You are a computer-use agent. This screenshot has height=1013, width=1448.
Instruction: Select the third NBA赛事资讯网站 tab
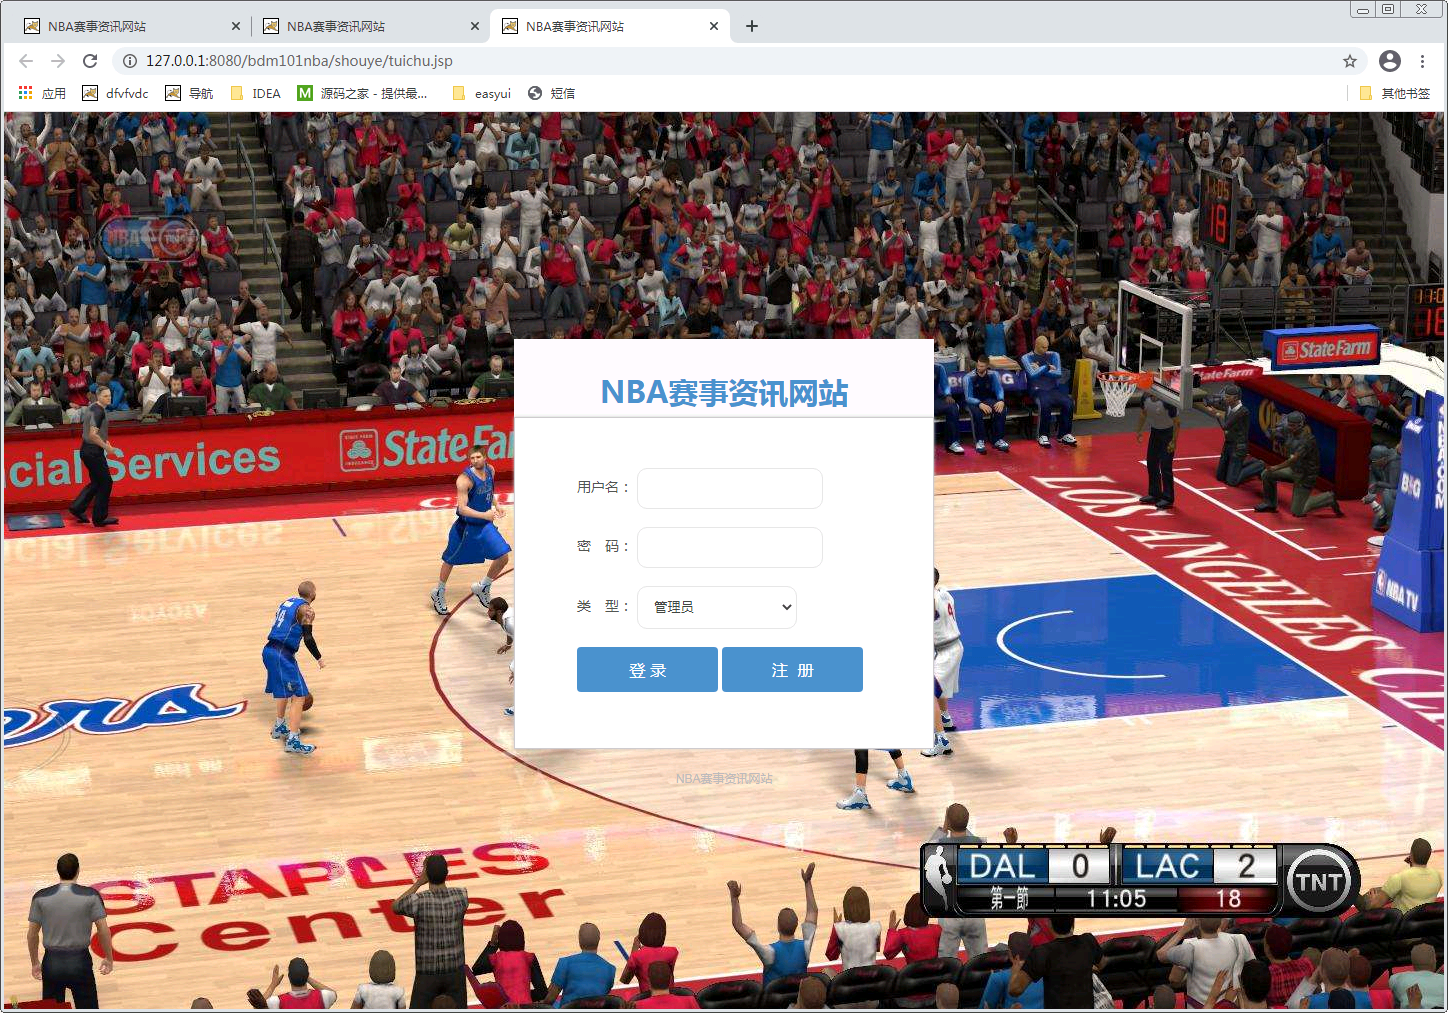click(x=609, y=26)
